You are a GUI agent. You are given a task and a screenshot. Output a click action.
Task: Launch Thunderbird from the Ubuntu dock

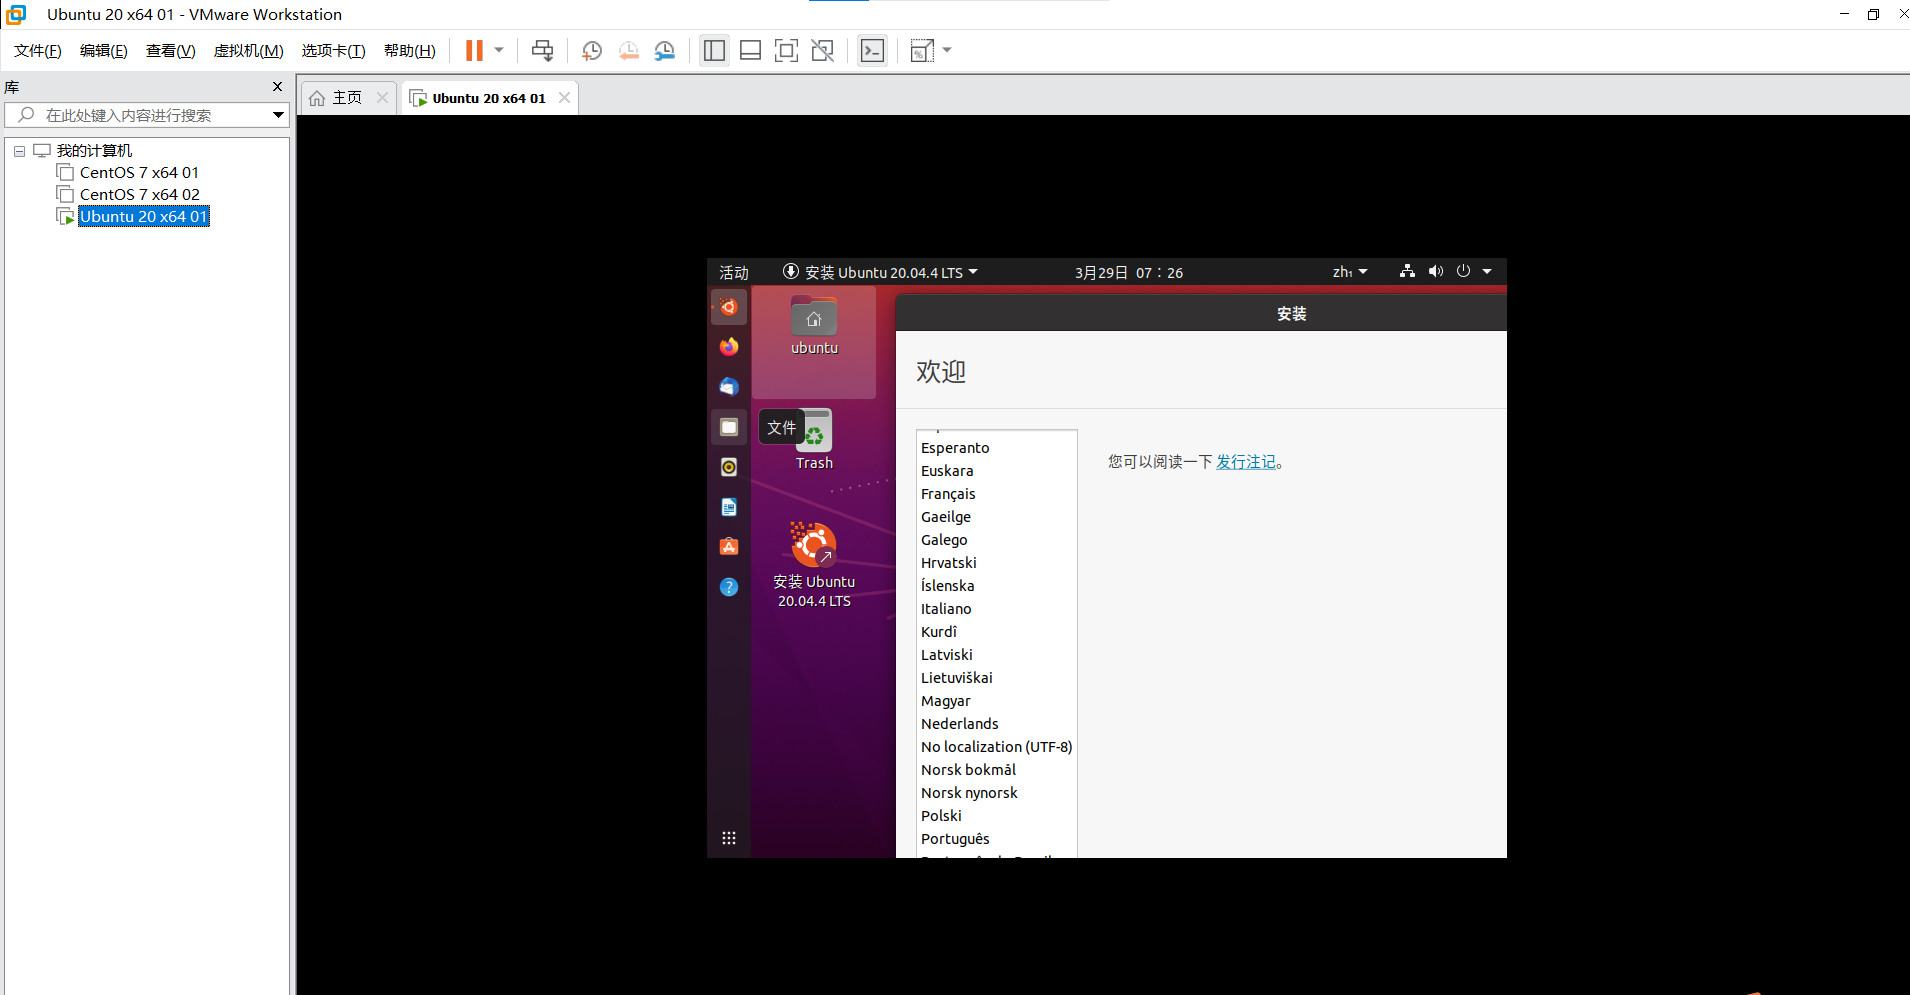point(729,387)
